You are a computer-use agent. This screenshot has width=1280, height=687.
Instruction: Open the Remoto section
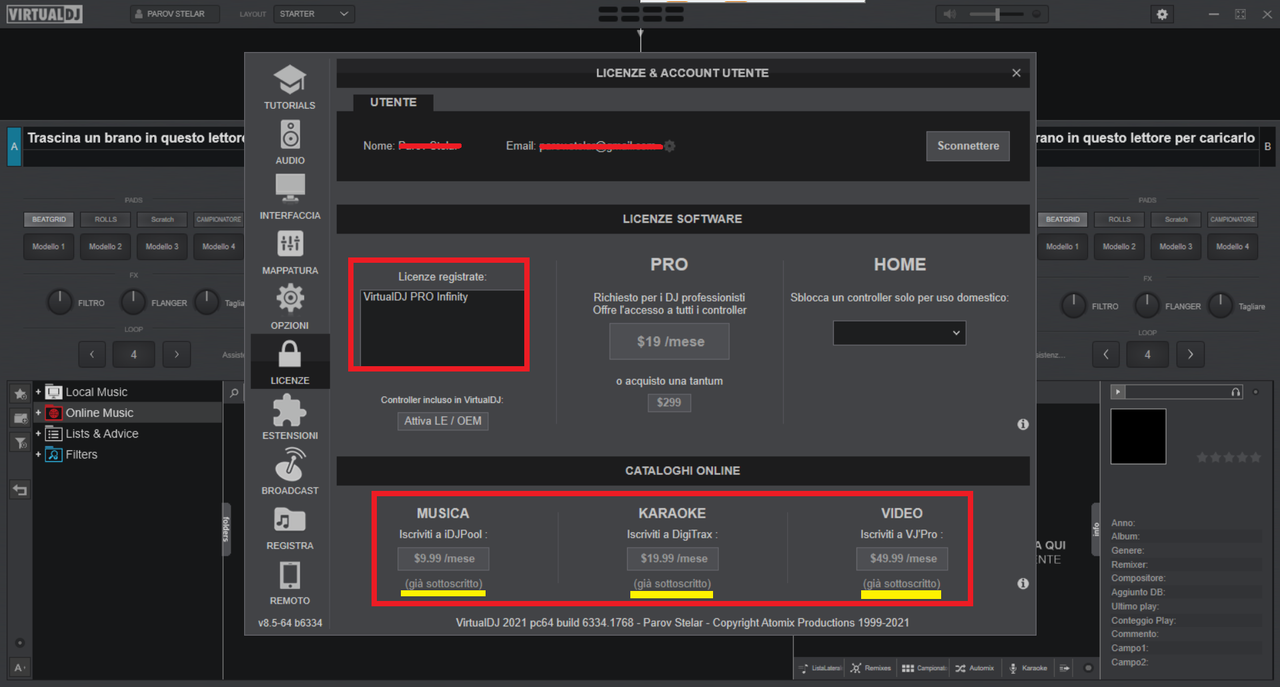click(x=289, y=582)
